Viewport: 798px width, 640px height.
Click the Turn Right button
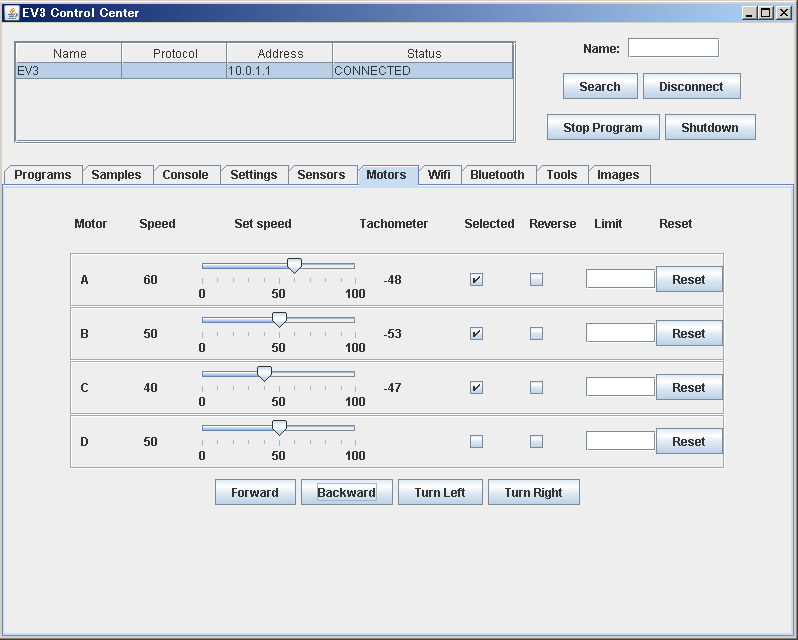pos(533,492)
